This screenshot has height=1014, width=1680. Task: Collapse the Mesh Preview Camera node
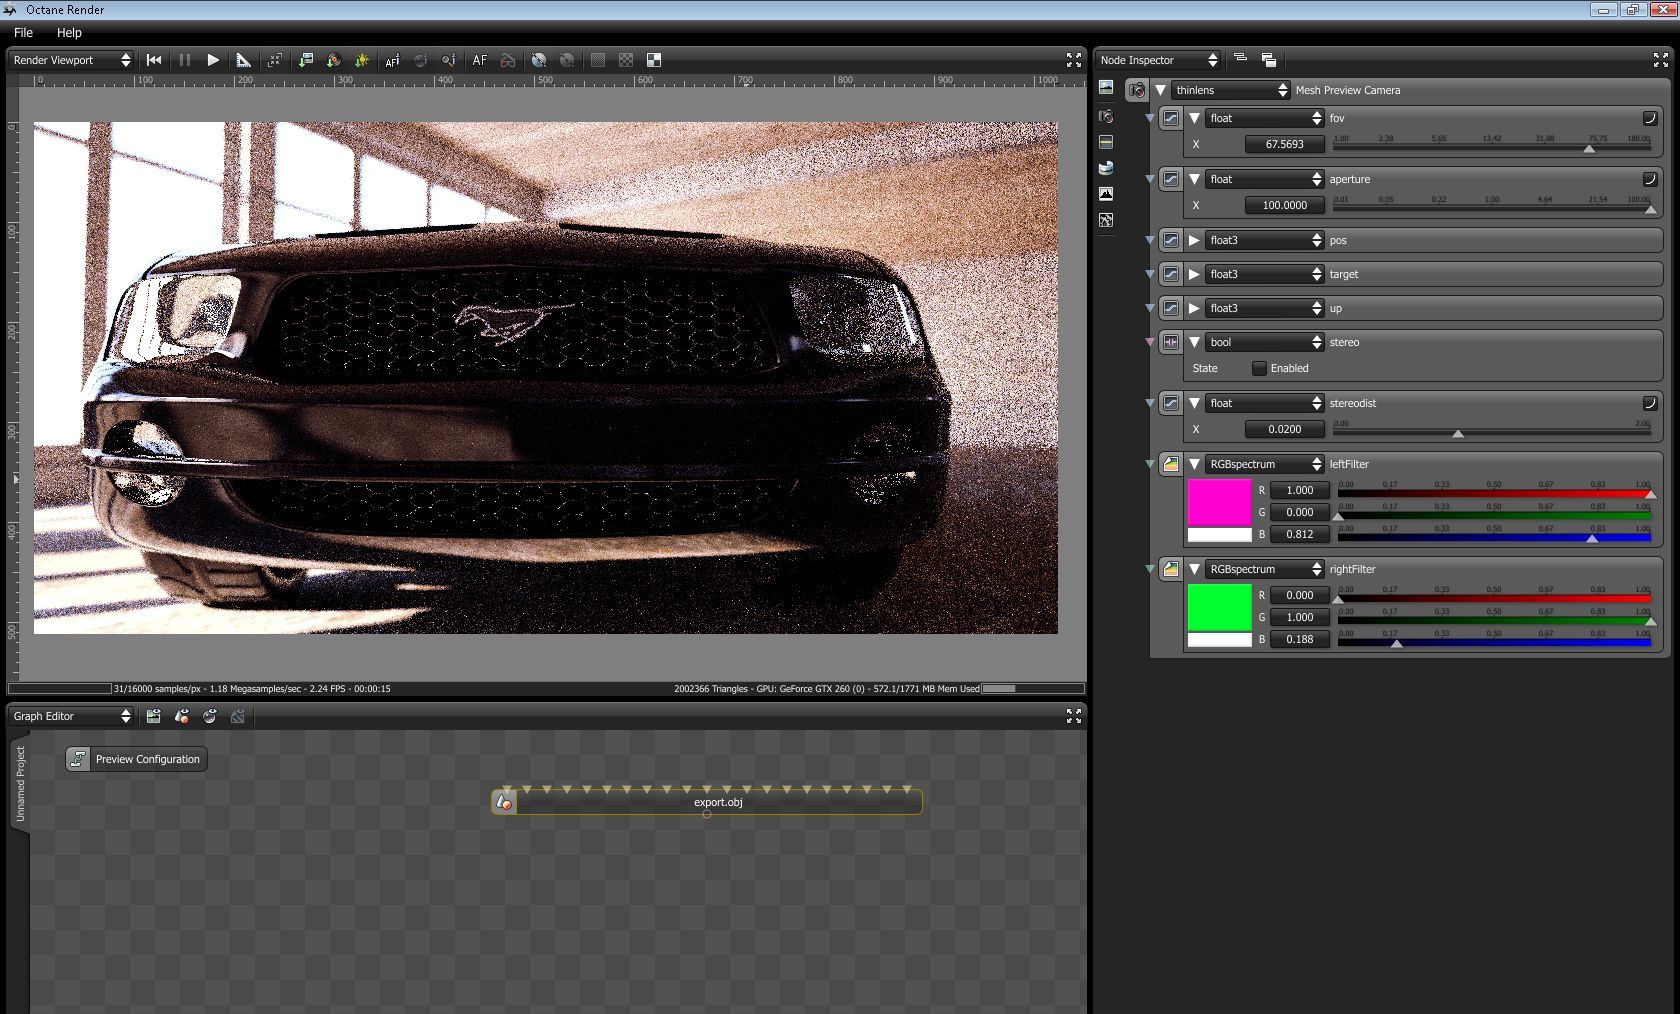(x=1160, y=90)
